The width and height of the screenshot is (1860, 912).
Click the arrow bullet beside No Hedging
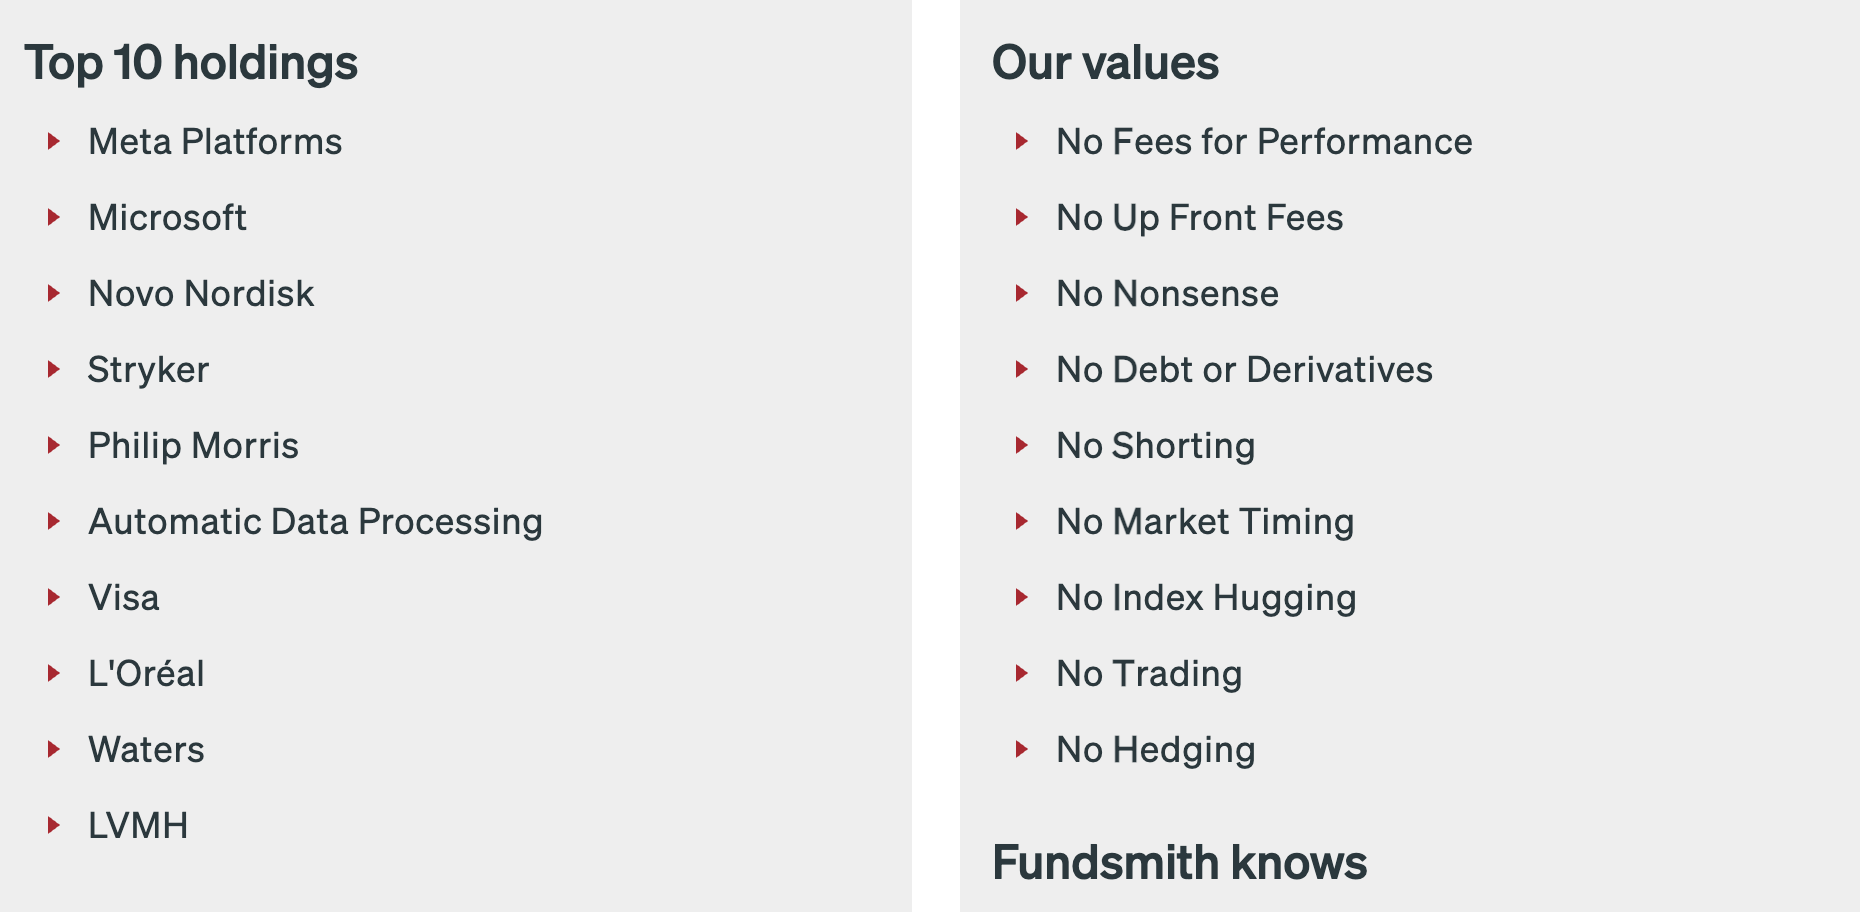coord(1021,749)
